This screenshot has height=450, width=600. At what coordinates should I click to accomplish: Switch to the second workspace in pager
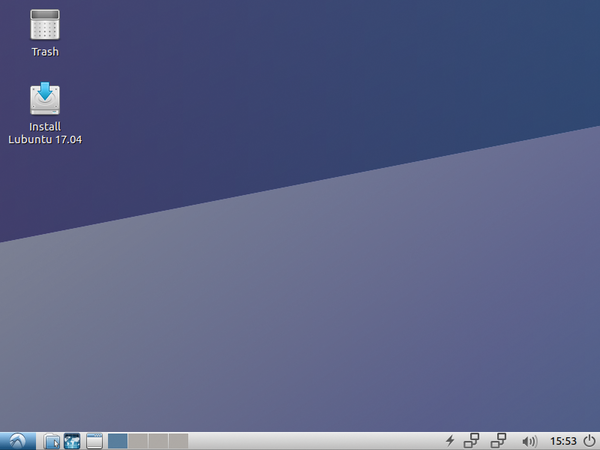138,441
